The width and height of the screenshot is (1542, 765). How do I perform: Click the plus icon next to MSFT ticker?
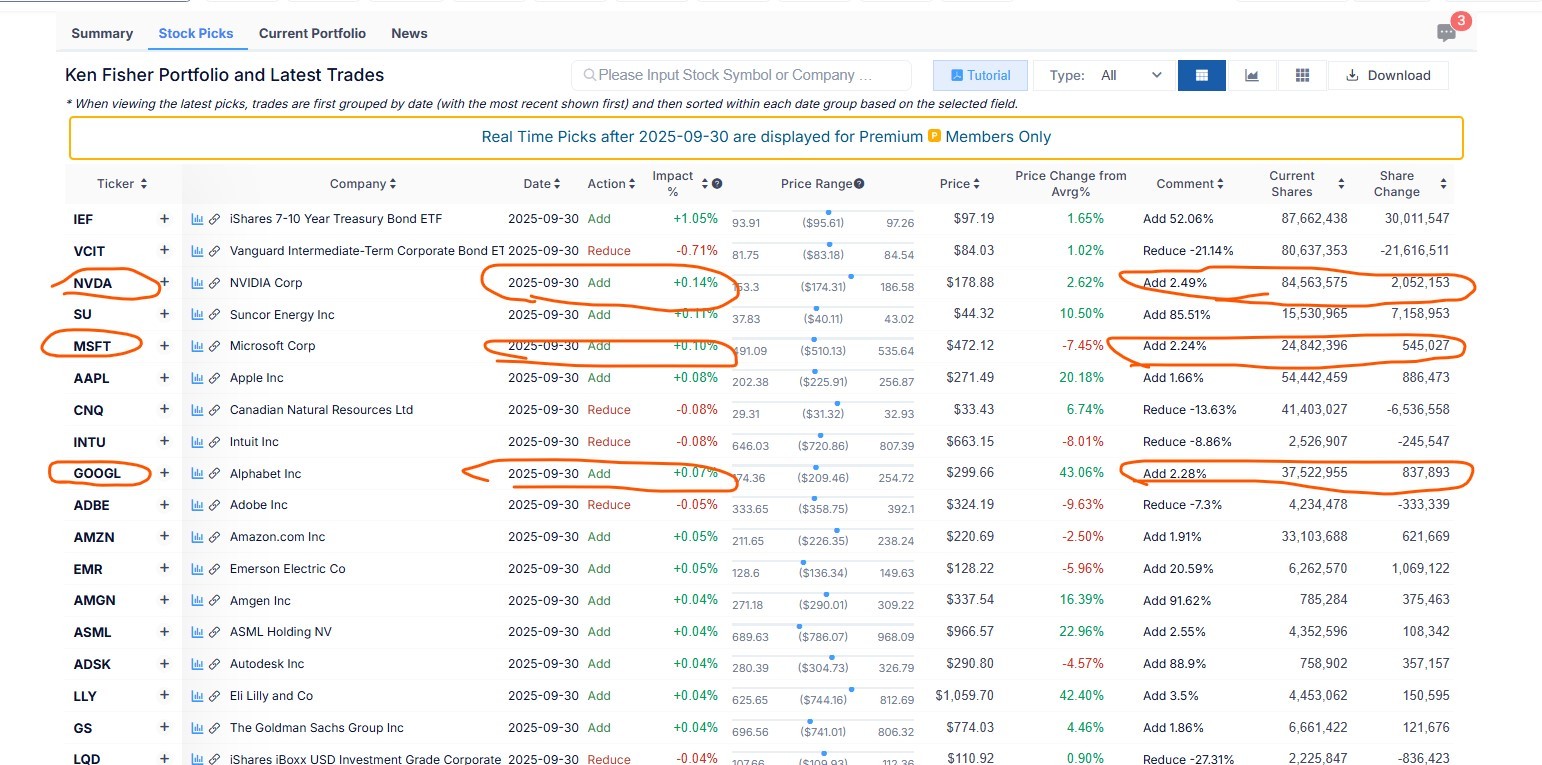tap(165, 346)
